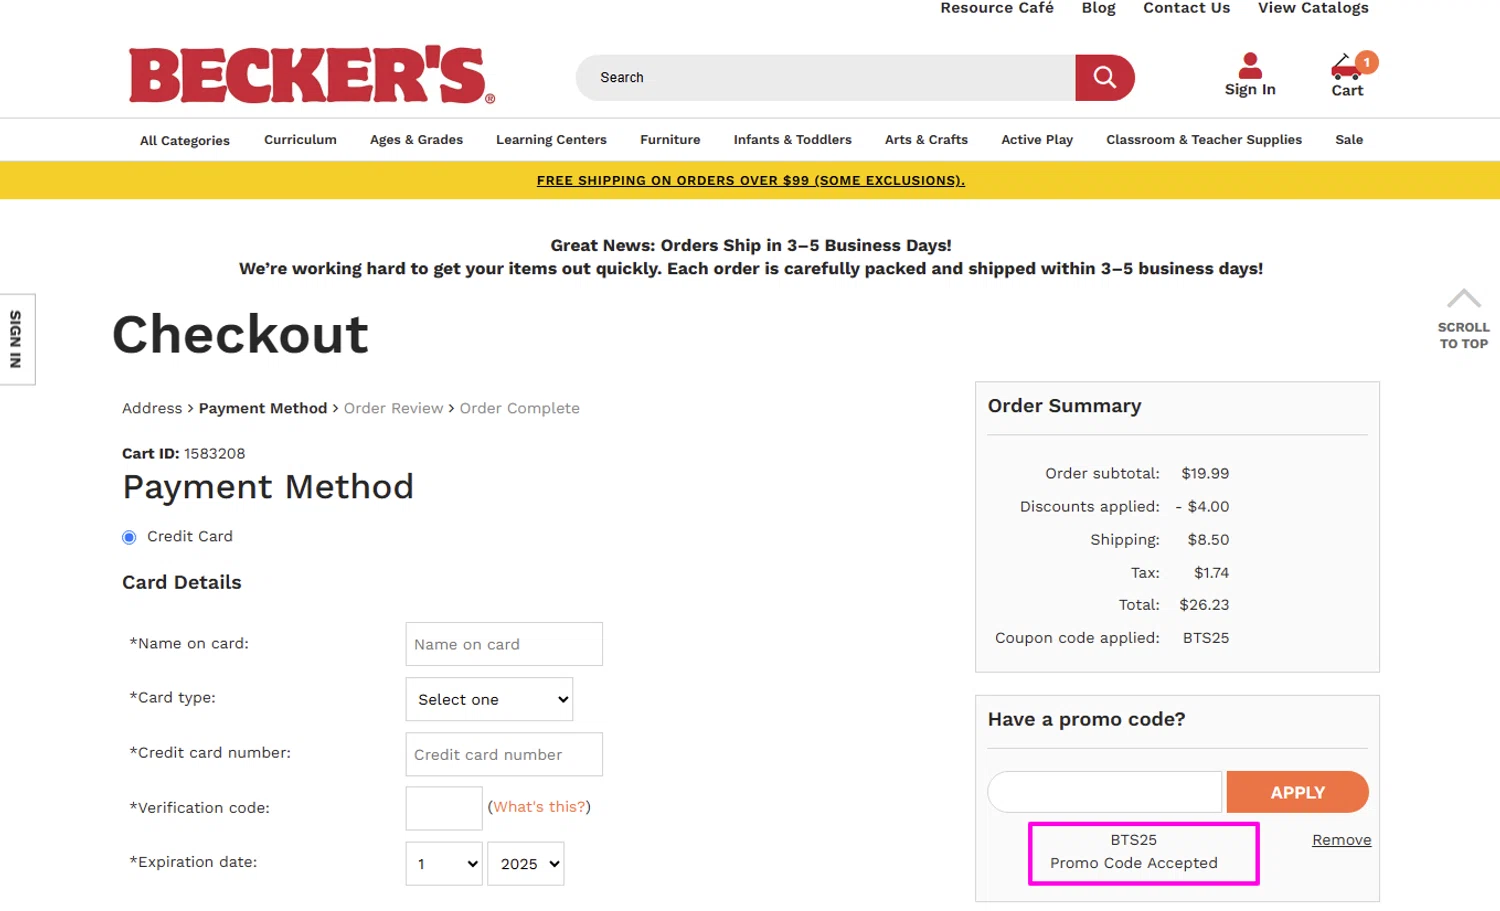This screenshot has width=1500, height=911.
Task: Open View Catalogs link
Action: click(x=1313, y=8)
